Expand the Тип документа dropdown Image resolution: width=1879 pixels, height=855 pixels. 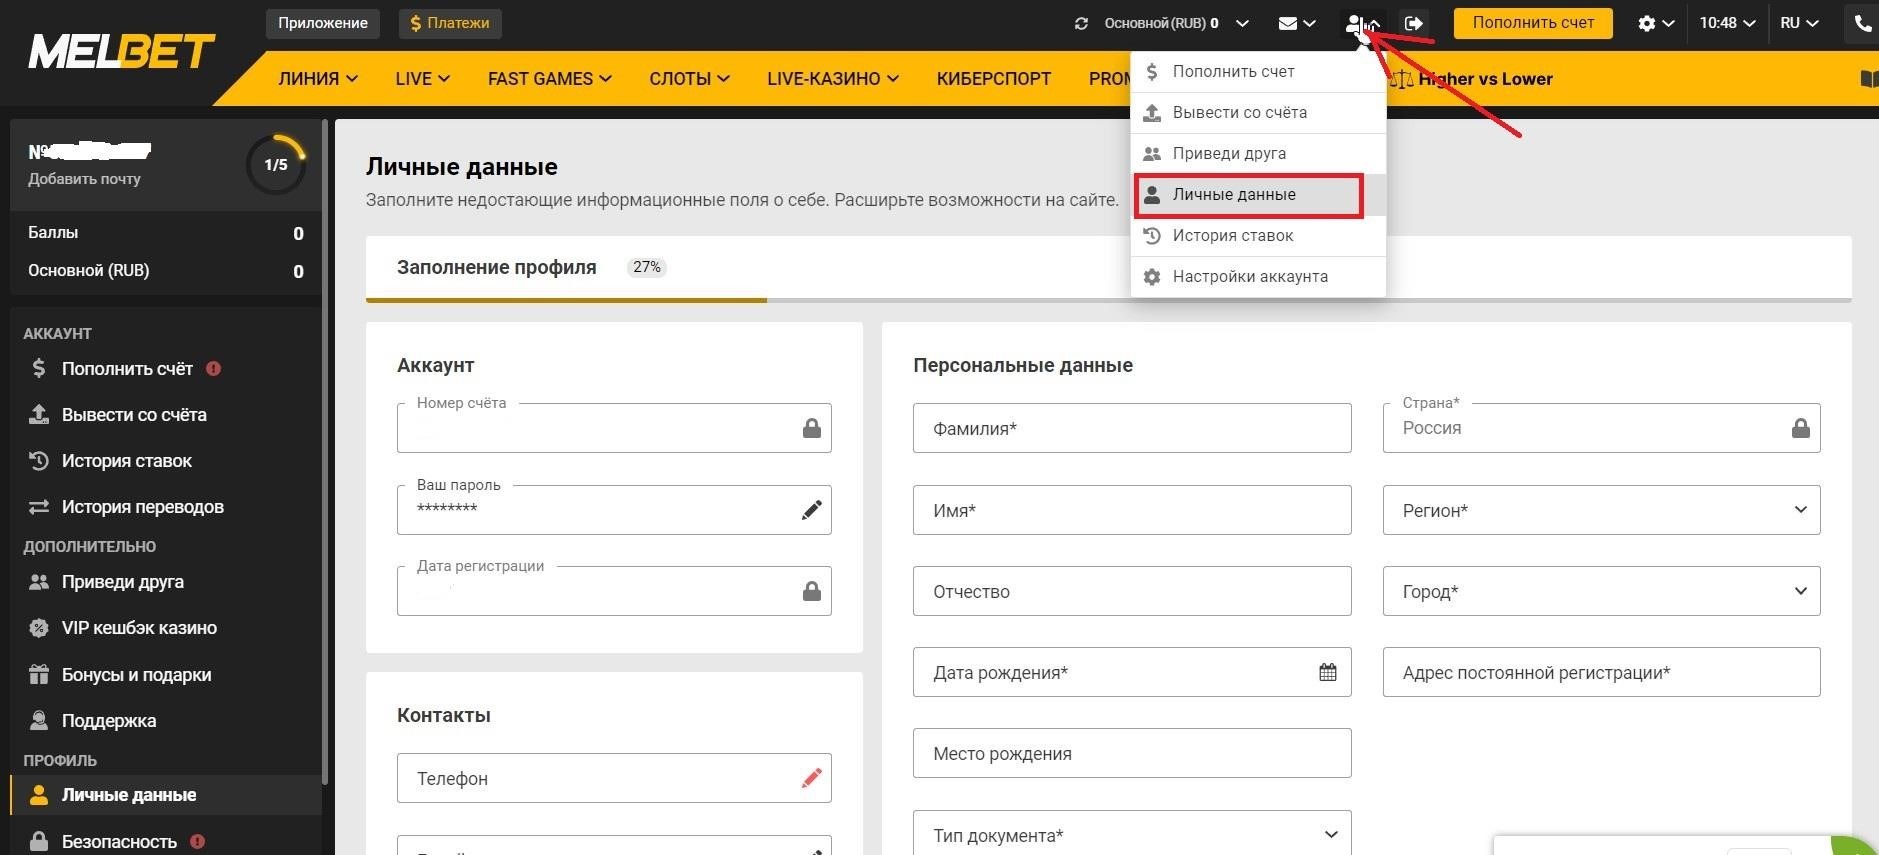(x=1132, y=833)
